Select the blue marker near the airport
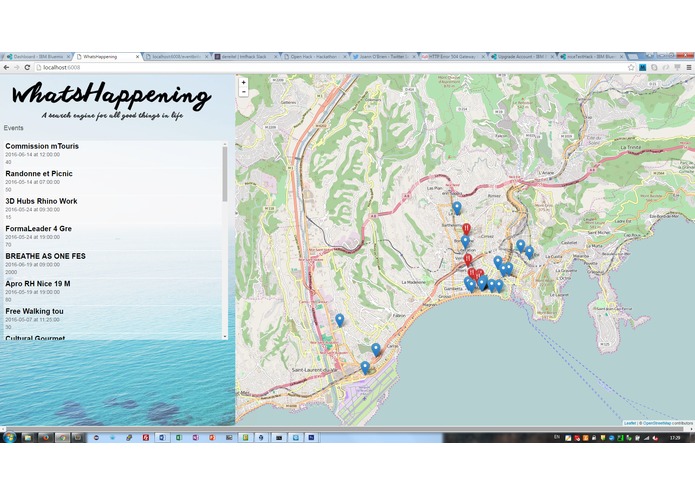Viewport: 695px width, 494px height. click(365, 367)
